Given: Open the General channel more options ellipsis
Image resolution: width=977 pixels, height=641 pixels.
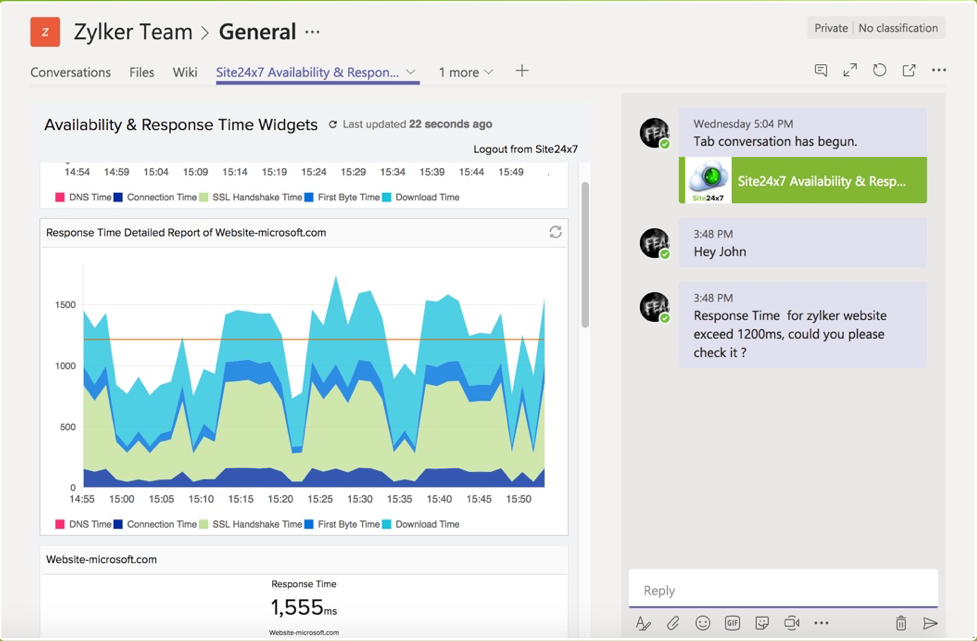Looking at the screenshot, I should pos(313,32).
